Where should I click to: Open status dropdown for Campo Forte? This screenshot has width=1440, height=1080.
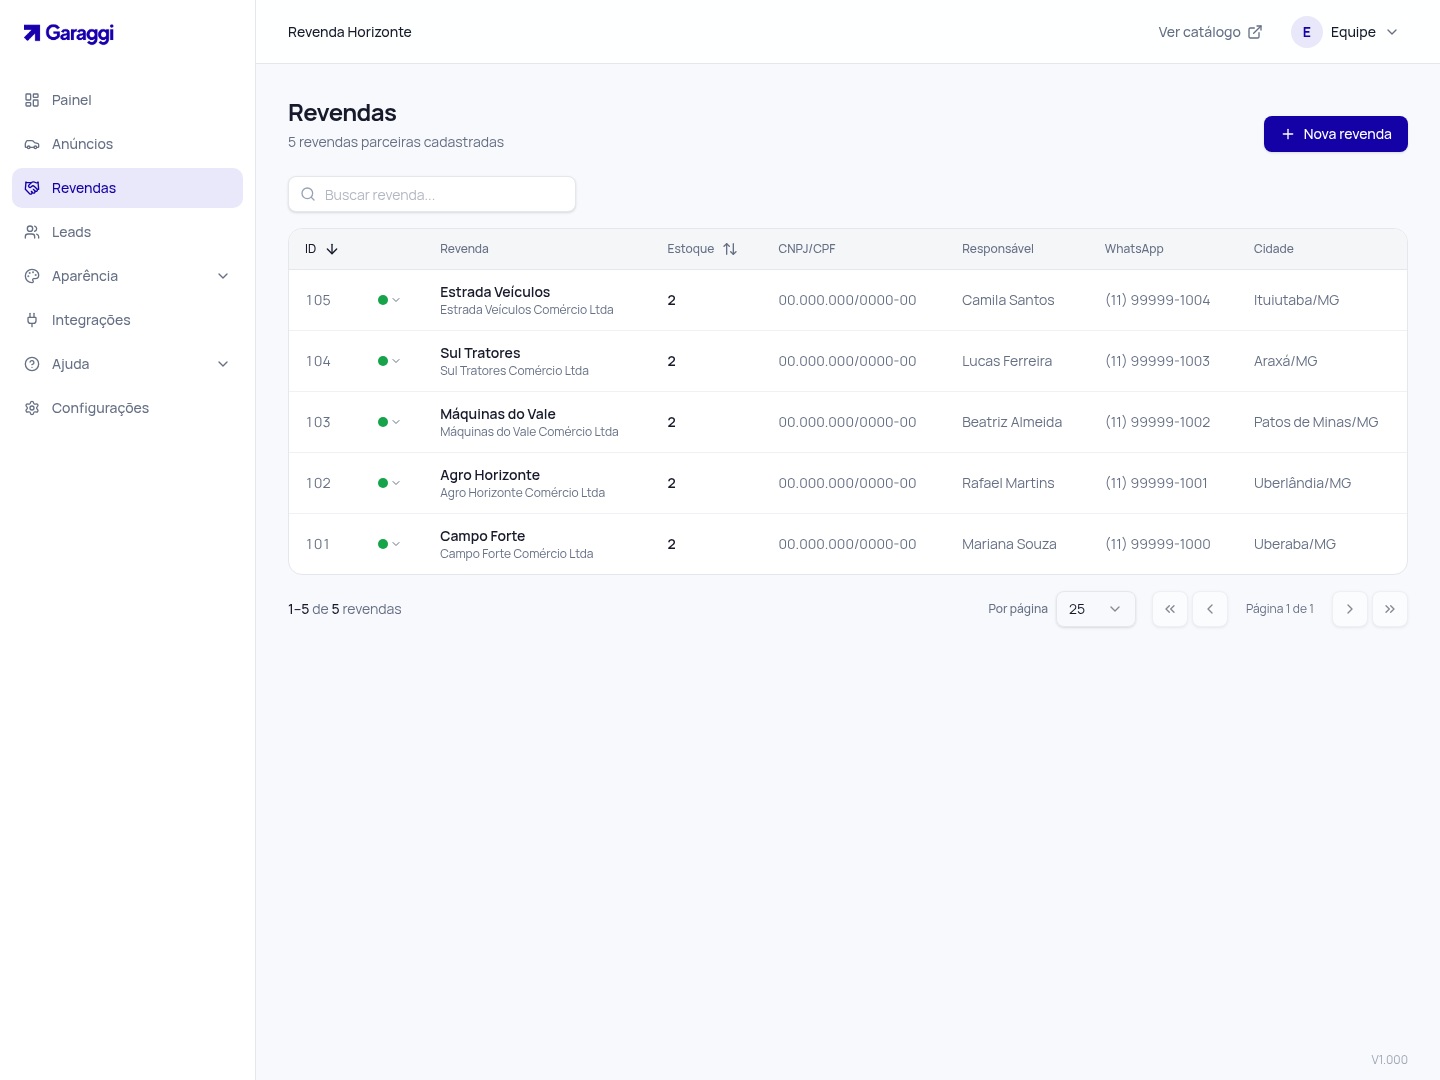coord(389,544)
